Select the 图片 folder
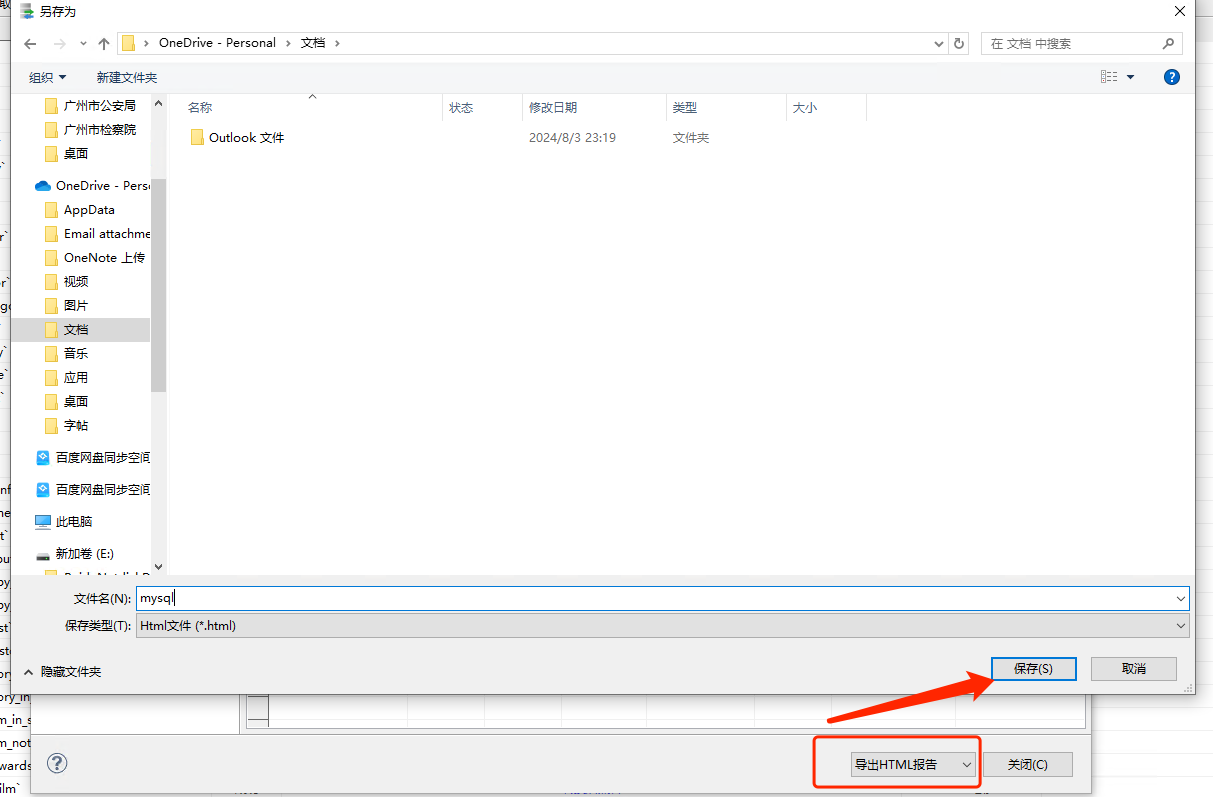The image size is (1213, 797). tap(76, 305)
